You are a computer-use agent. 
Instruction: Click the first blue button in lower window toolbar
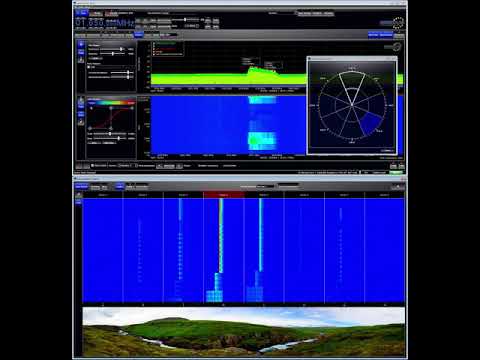[x=81, y=186]
